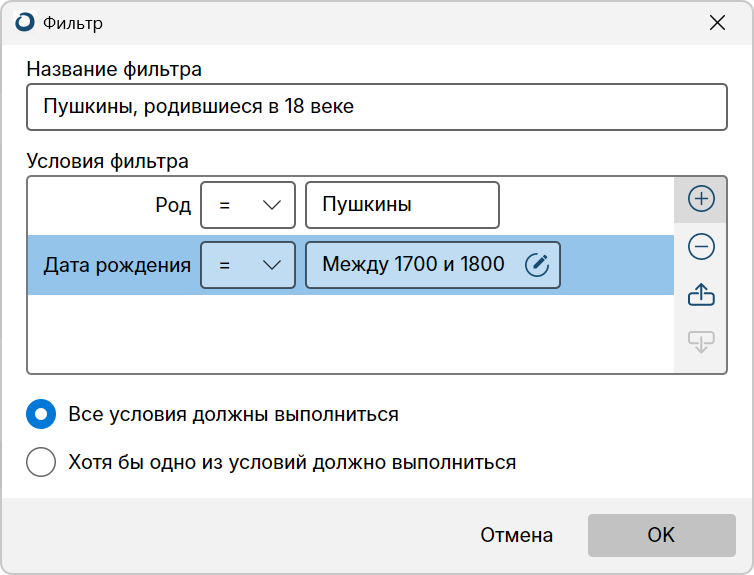Move selected condition up in the list
The image size is (754, 575).
pos(701,294)
